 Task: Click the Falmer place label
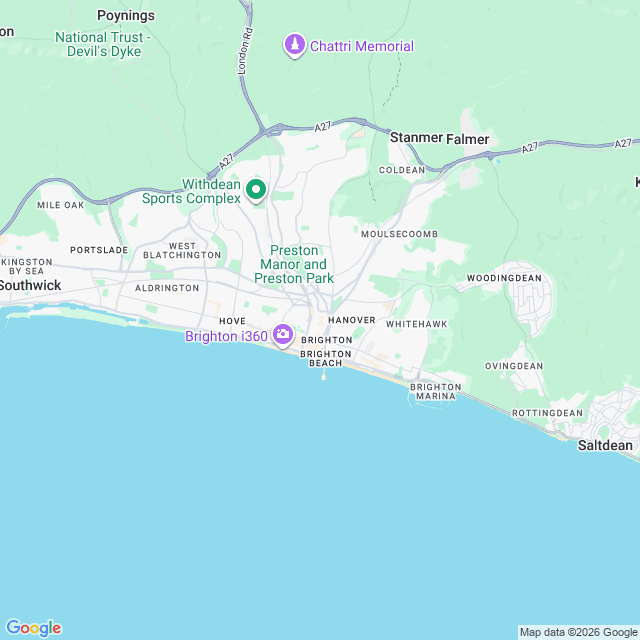(x=467, y=139)
